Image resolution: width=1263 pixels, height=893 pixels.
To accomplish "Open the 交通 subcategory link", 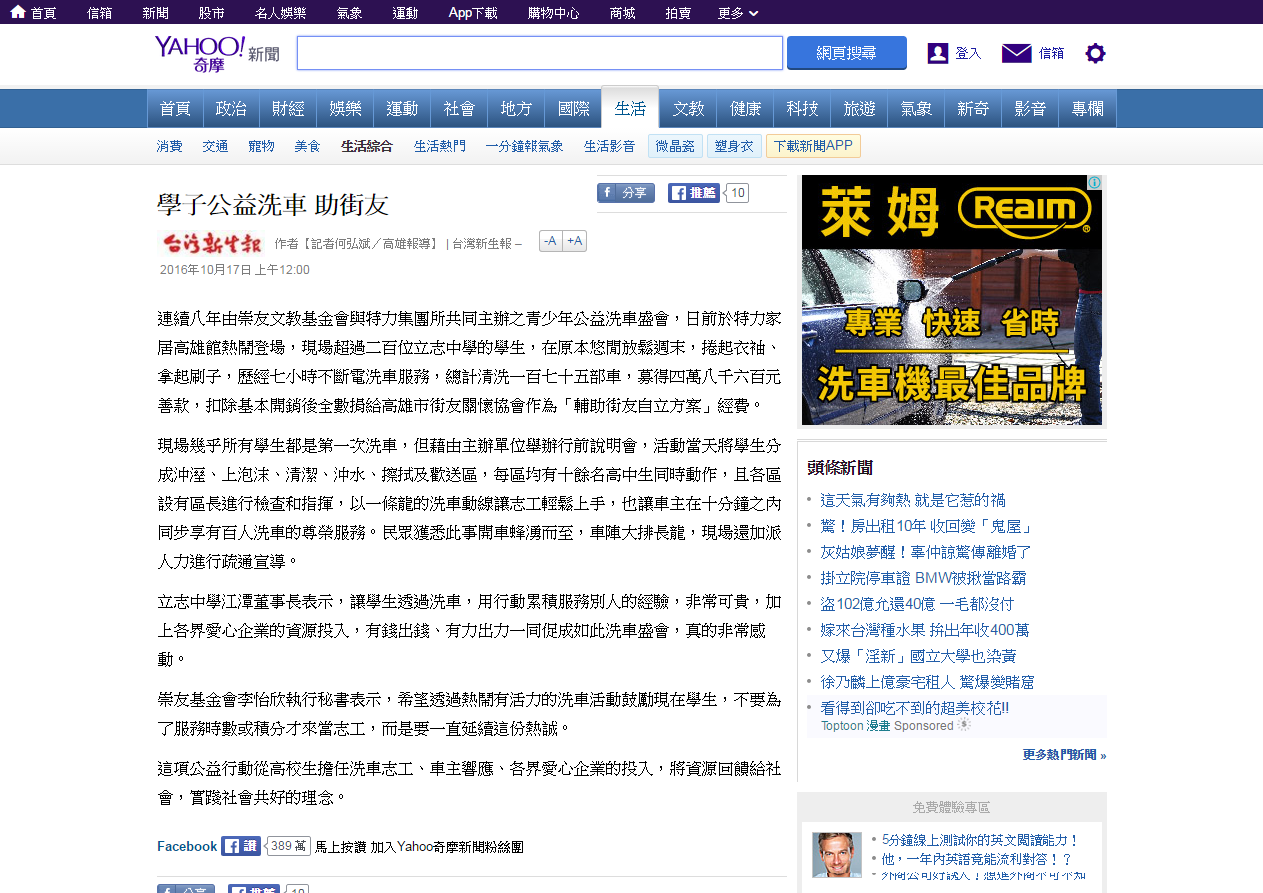I will click(215, 146).
